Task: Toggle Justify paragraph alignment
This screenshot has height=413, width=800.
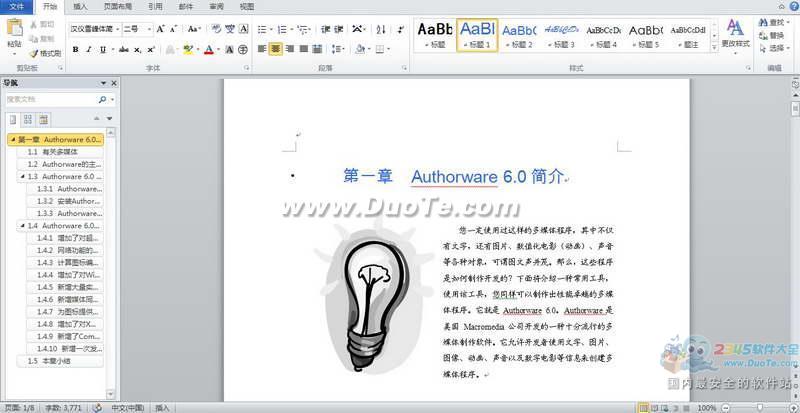Action: pyautogui.click(x=304, y=49)
